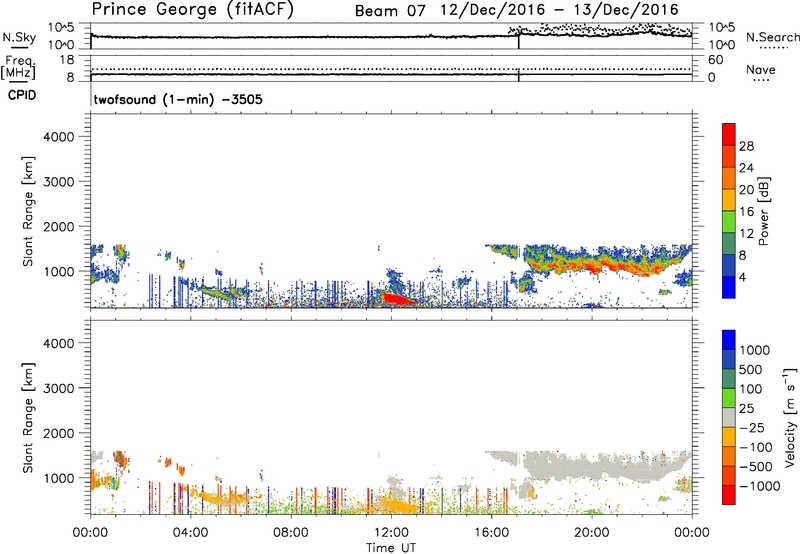
Task: Click the "100" label on the velocity colorbar
Action: [751, 389]
